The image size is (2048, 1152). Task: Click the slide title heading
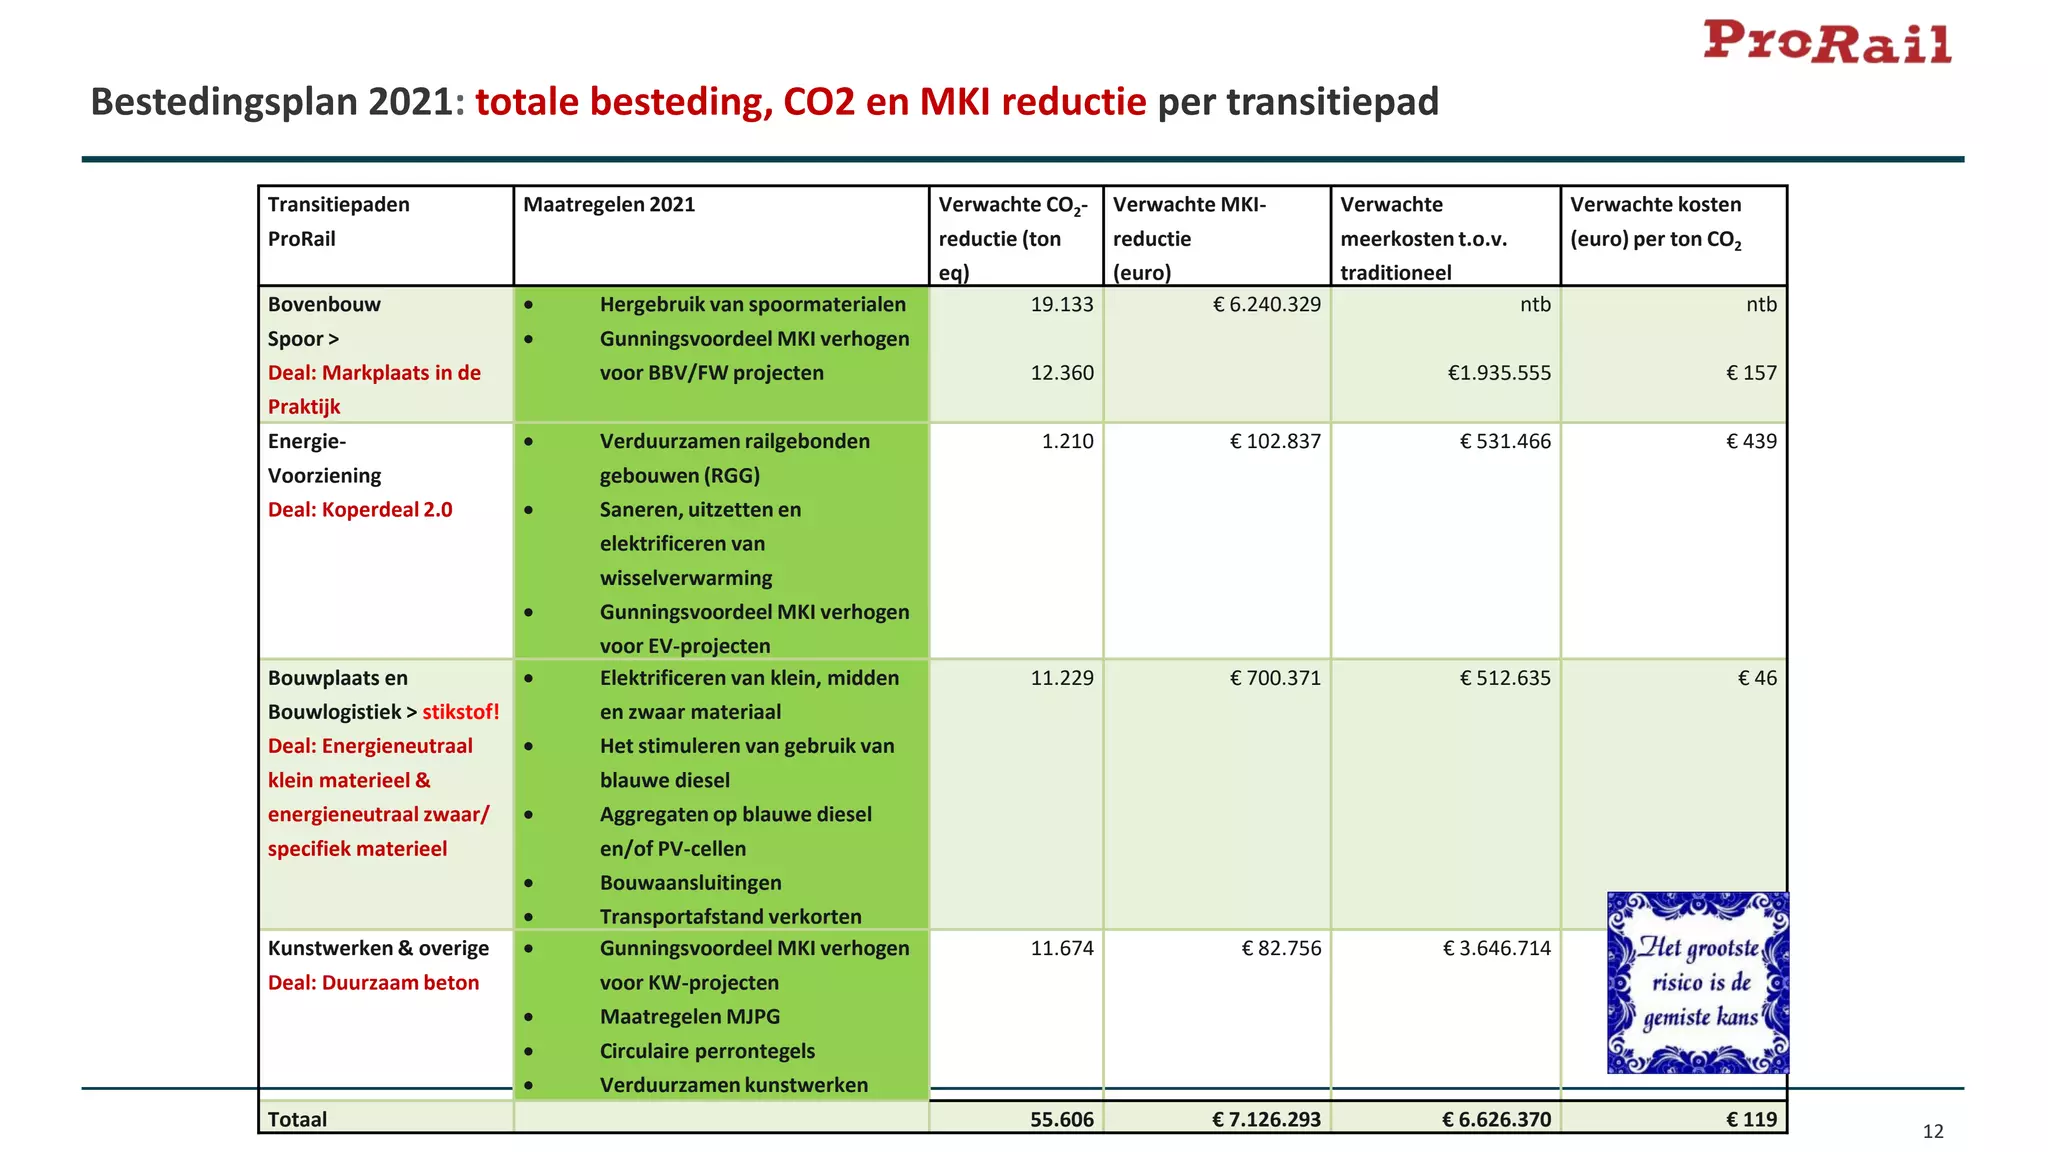click(764, 102)
